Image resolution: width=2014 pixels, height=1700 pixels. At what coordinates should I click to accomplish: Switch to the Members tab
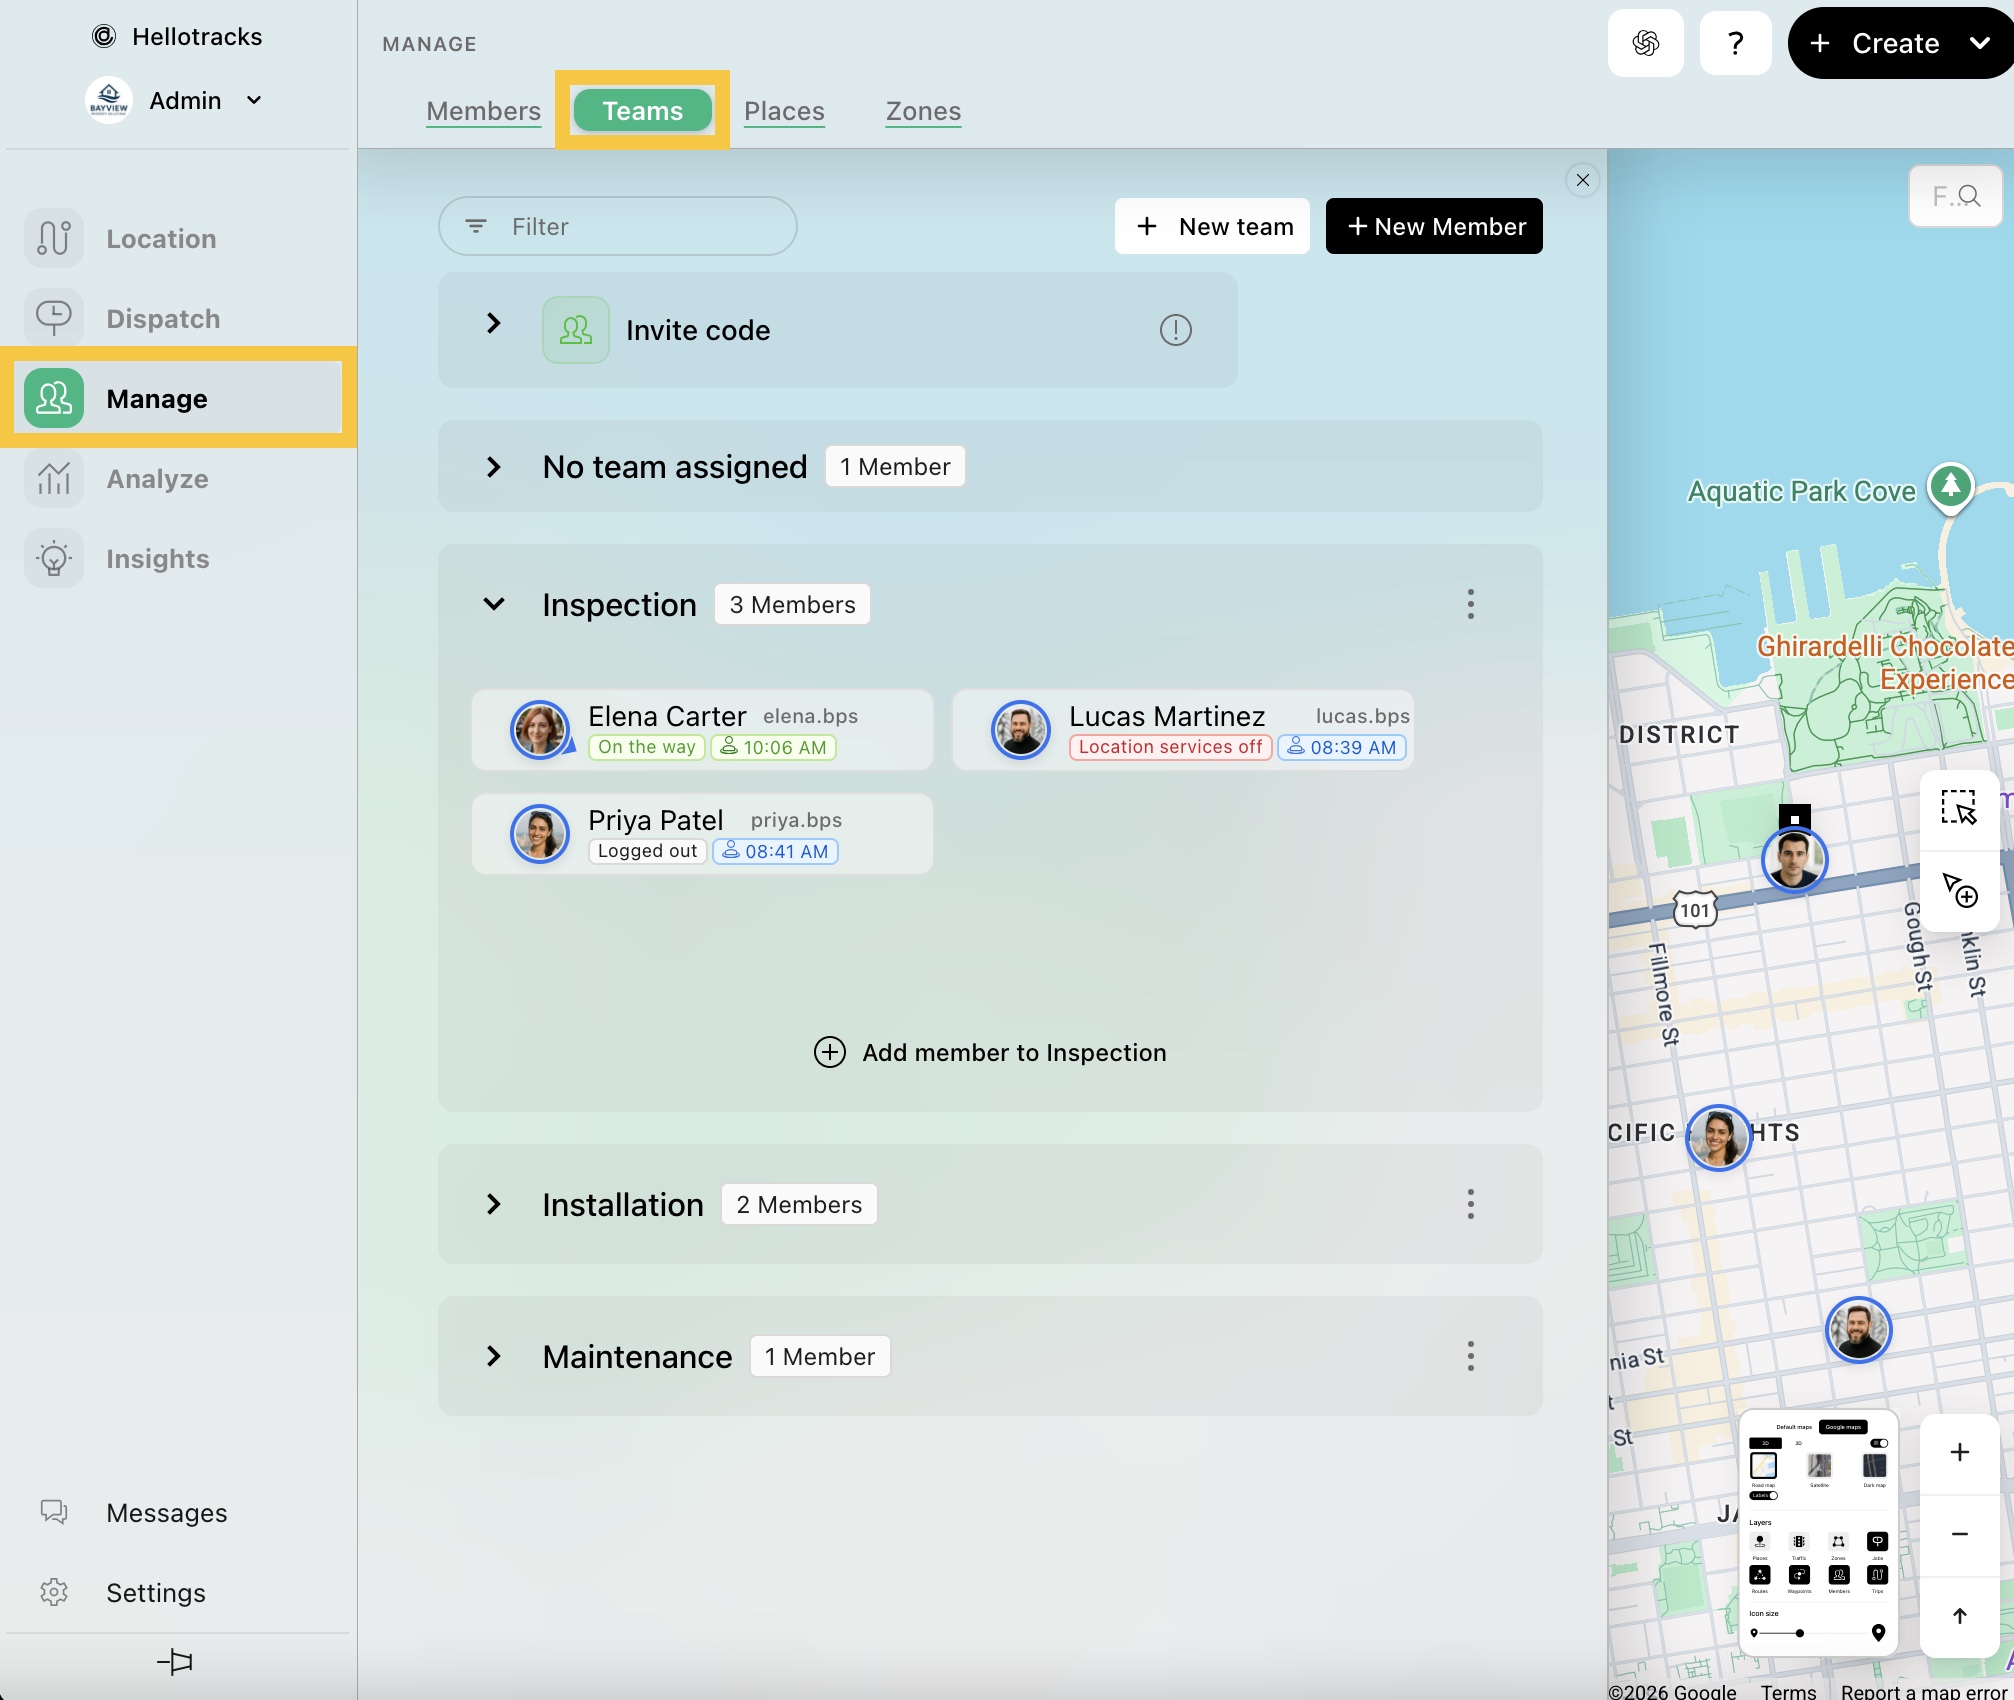pos(483,111)
